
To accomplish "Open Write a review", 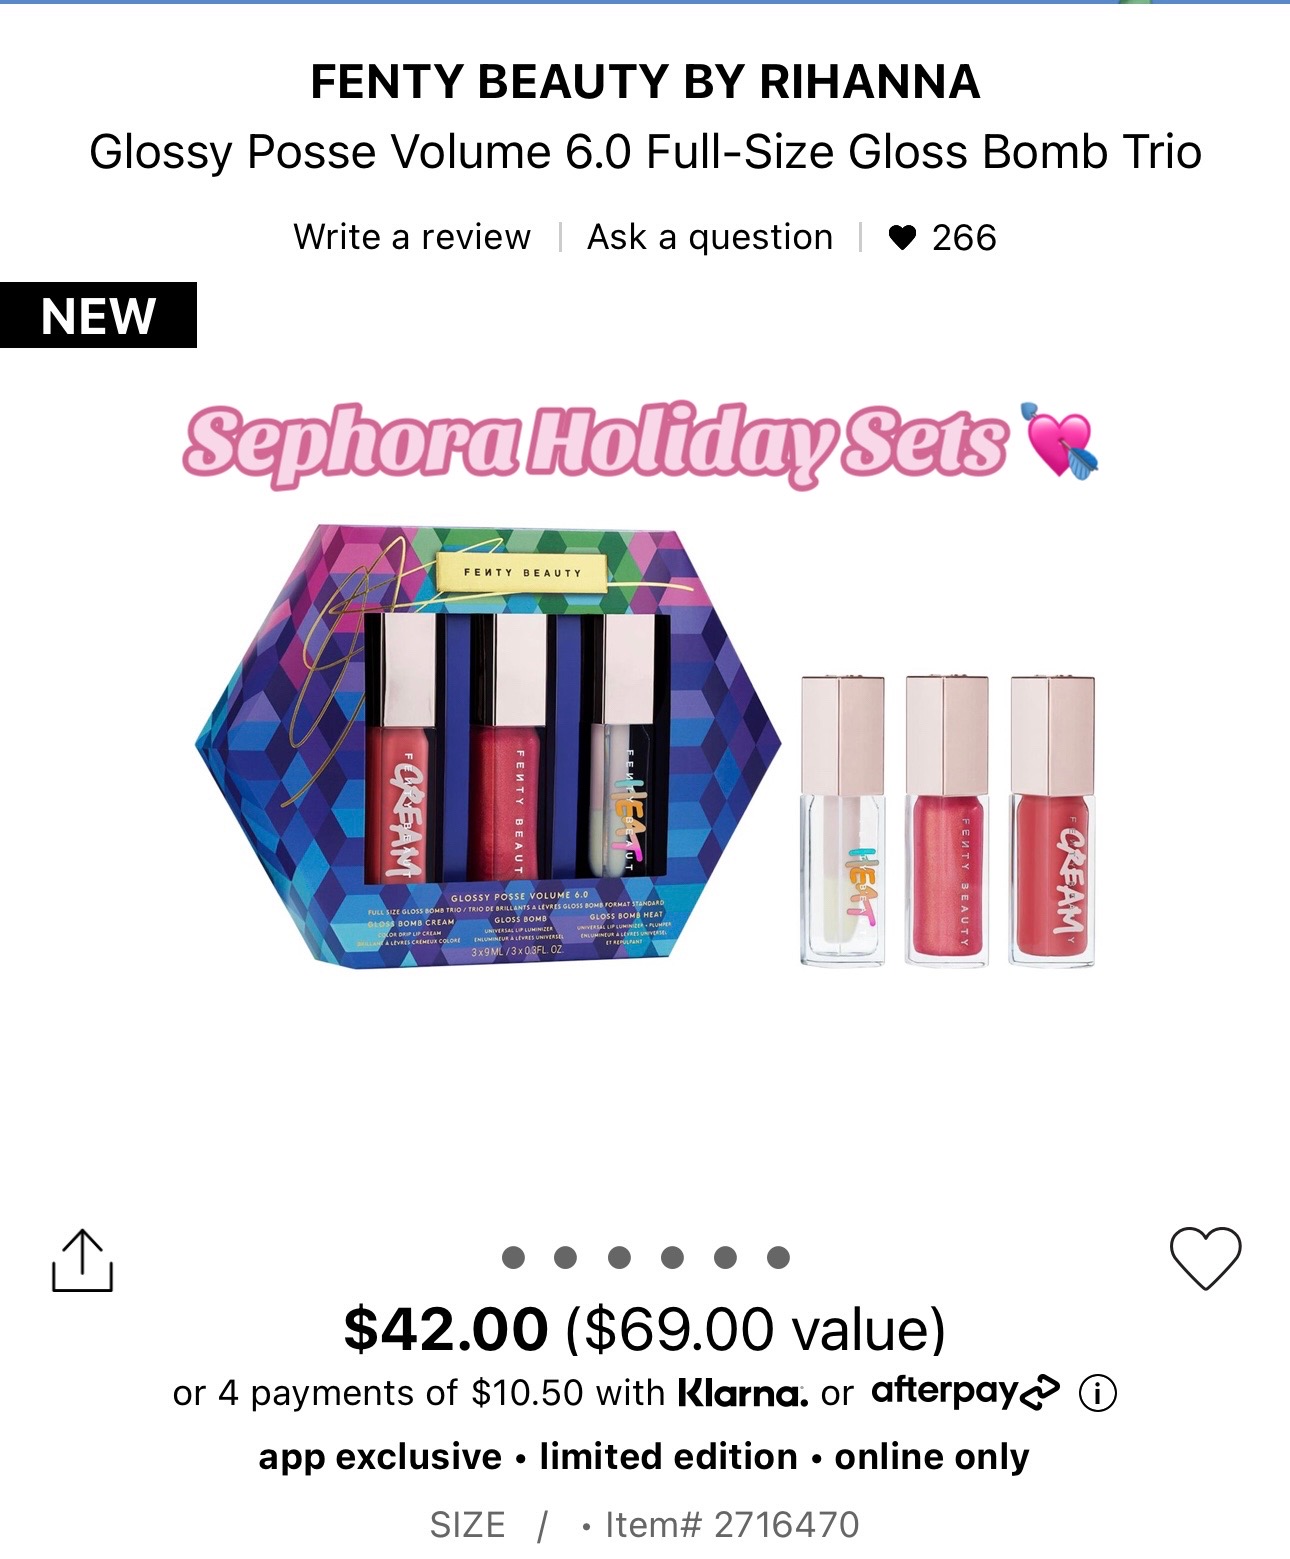I will (x=412, y=238).
